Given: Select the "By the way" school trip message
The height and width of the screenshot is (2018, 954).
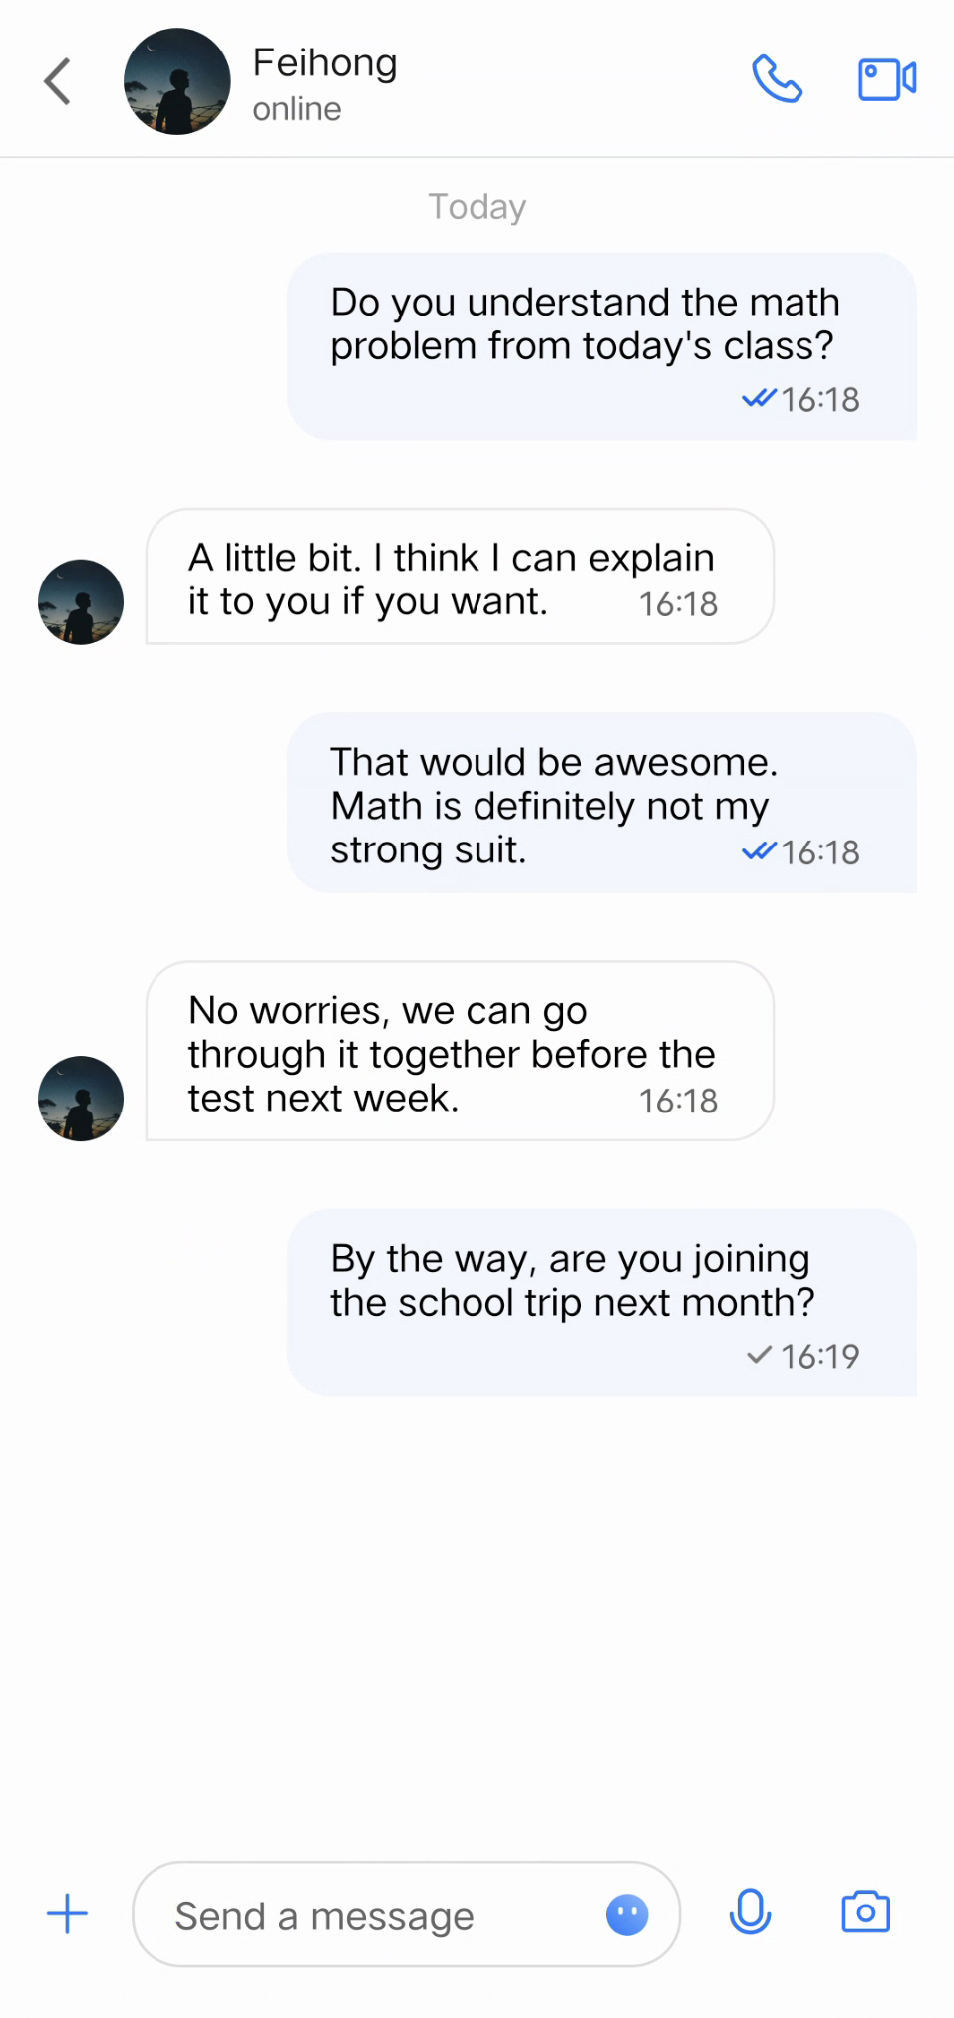Looking at the screenshot, I should coord(601,1300).
